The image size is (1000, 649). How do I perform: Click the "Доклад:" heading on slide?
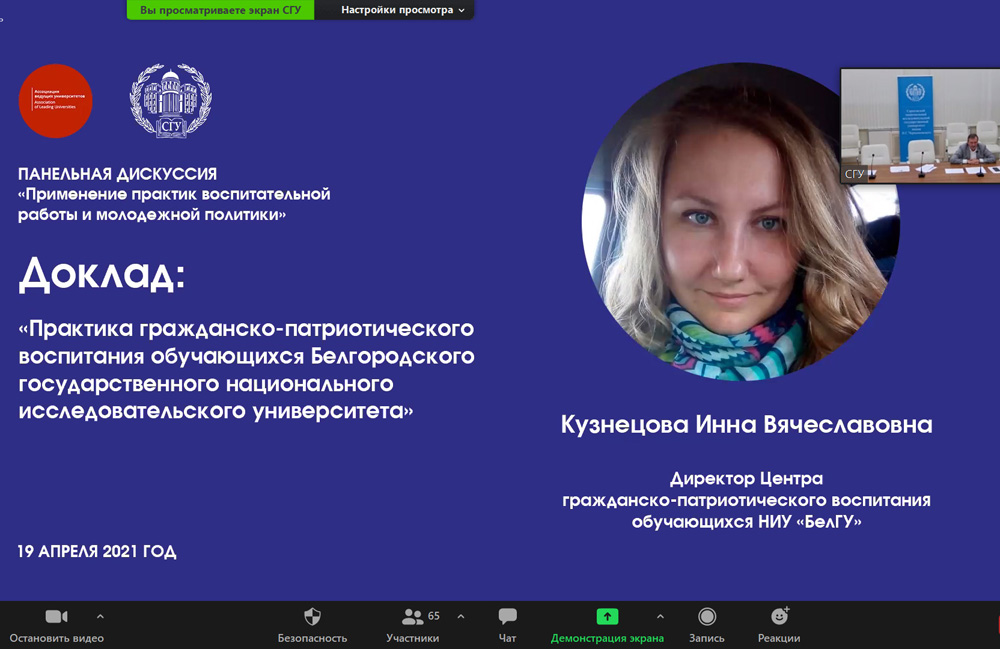point(102,273)
